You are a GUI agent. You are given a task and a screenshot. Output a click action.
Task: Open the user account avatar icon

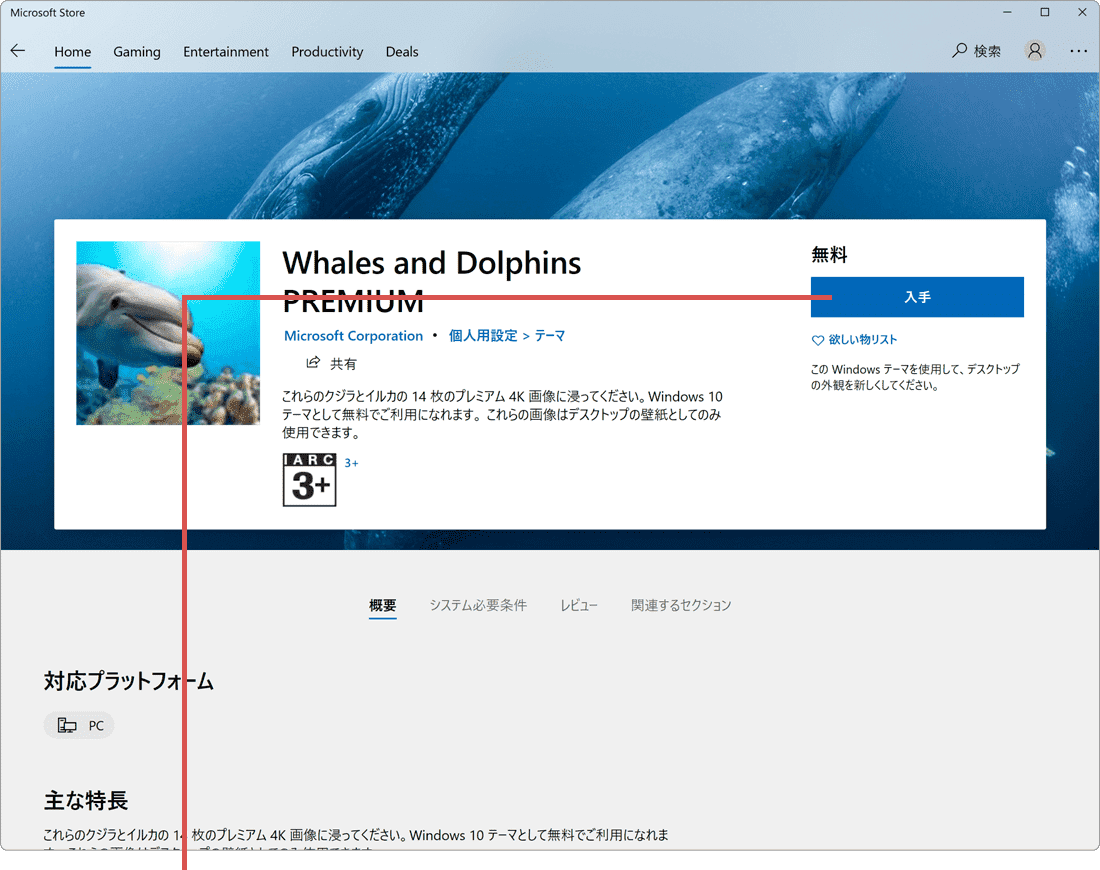[x=1035, y=51]
